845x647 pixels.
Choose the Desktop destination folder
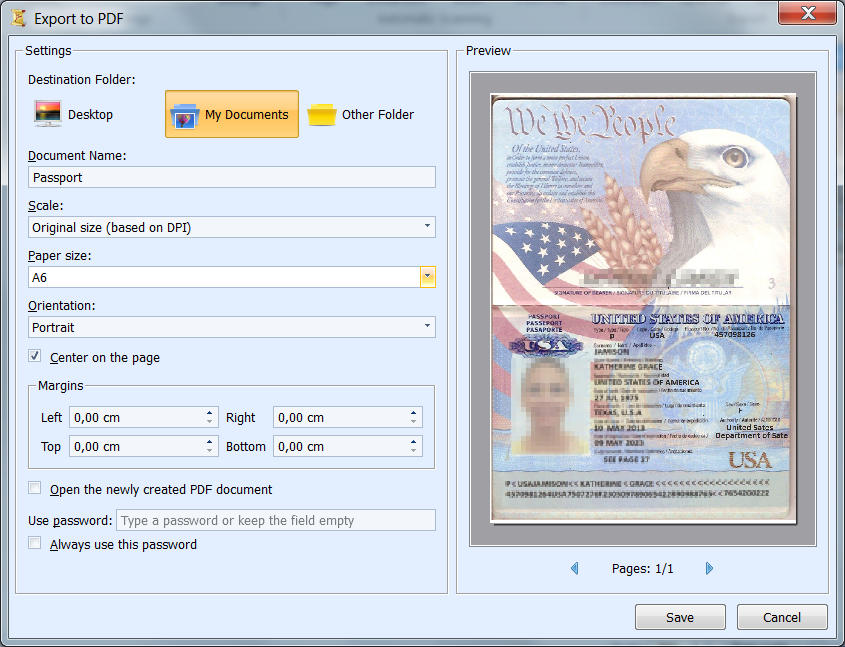click(x=74, y=114)
